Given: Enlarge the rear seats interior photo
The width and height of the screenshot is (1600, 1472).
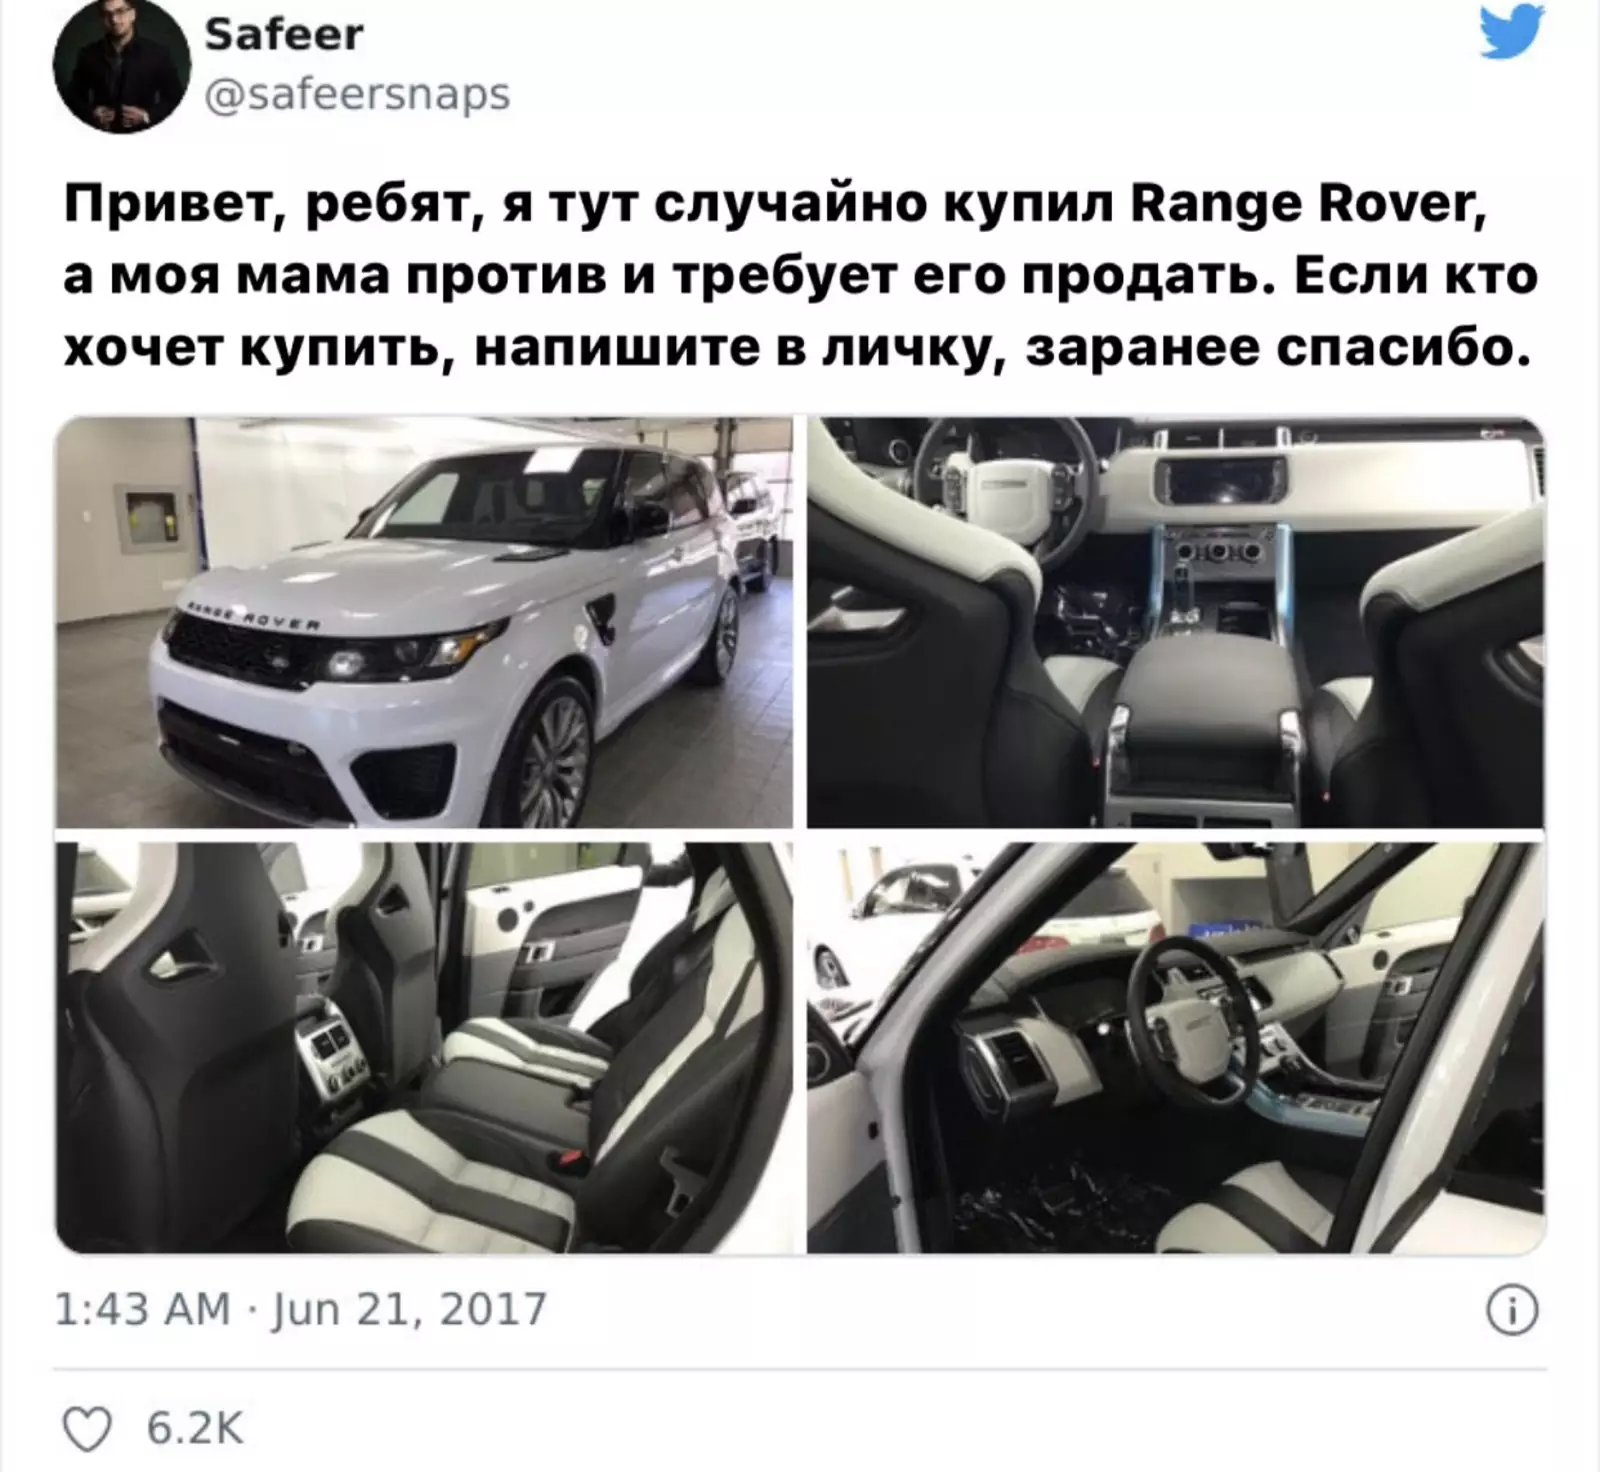Looking at the screenshot, I should (424, 1048).
